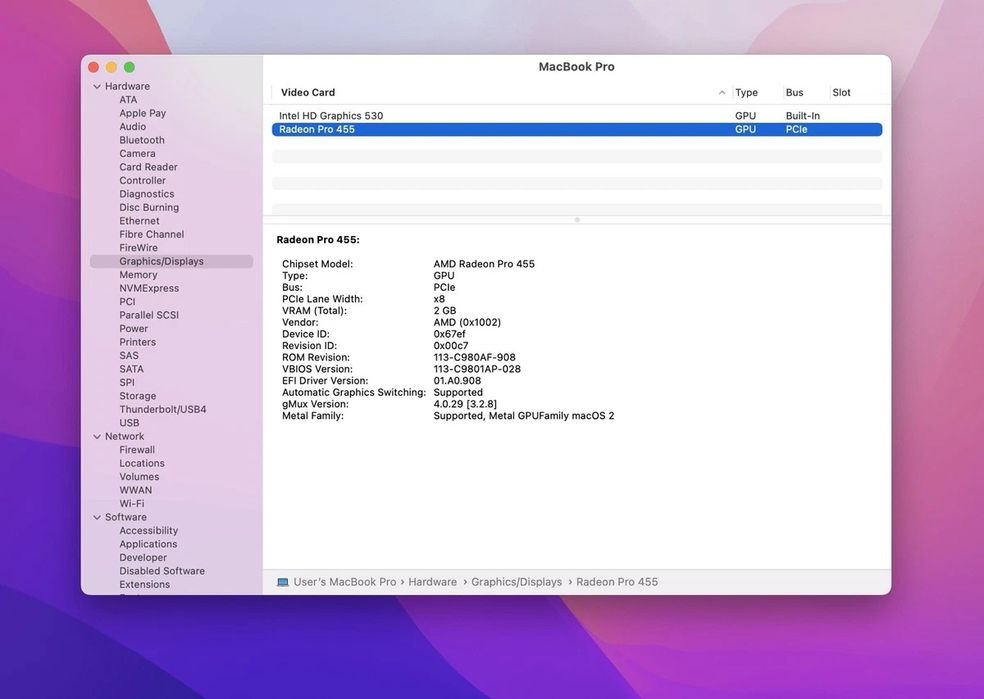The image size is (984, 699).
Task: Open Disabled Software entry
Action: coord(162,572)
